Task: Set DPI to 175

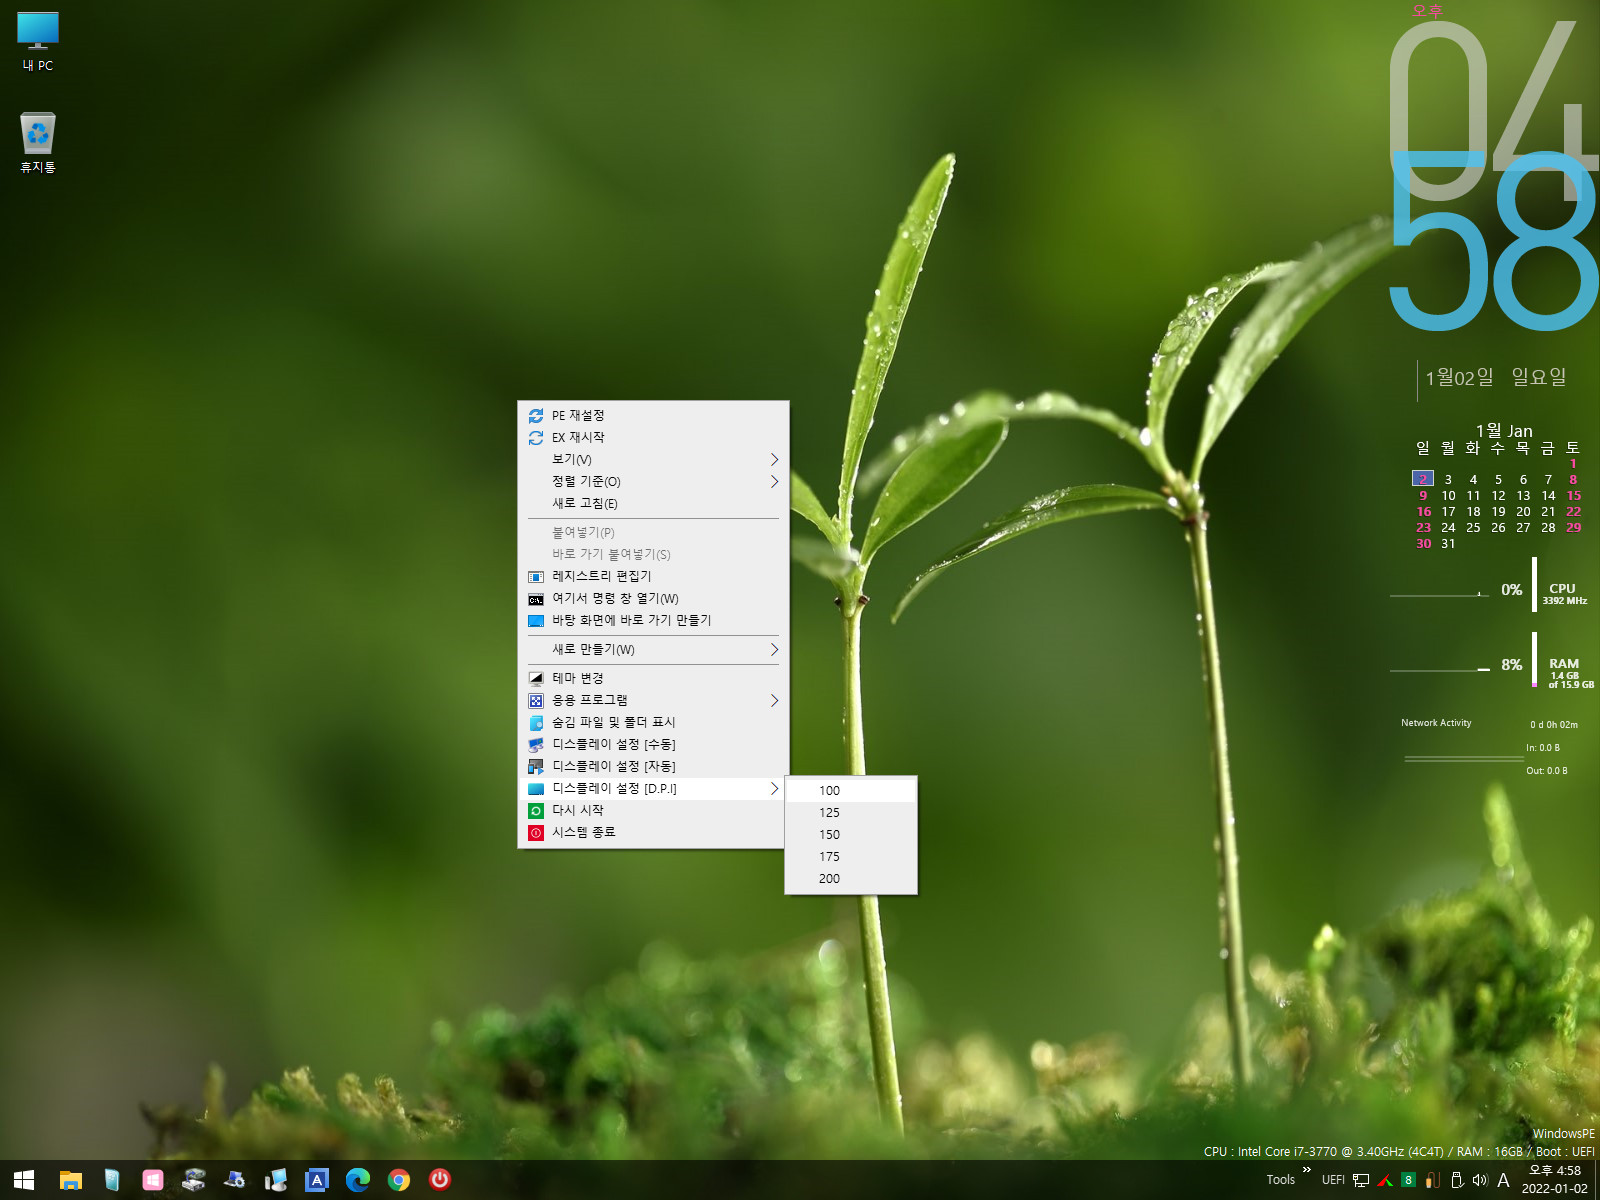Action: pos(851,856)
